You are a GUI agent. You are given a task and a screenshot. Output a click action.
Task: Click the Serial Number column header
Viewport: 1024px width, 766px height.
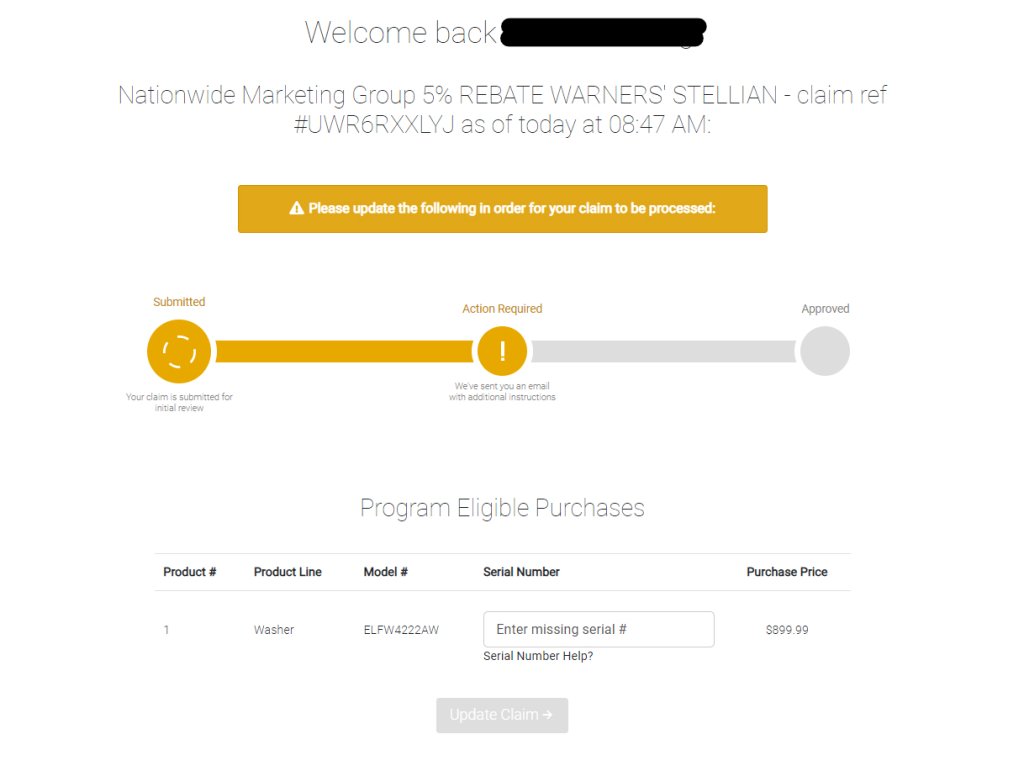click(521, 572)
